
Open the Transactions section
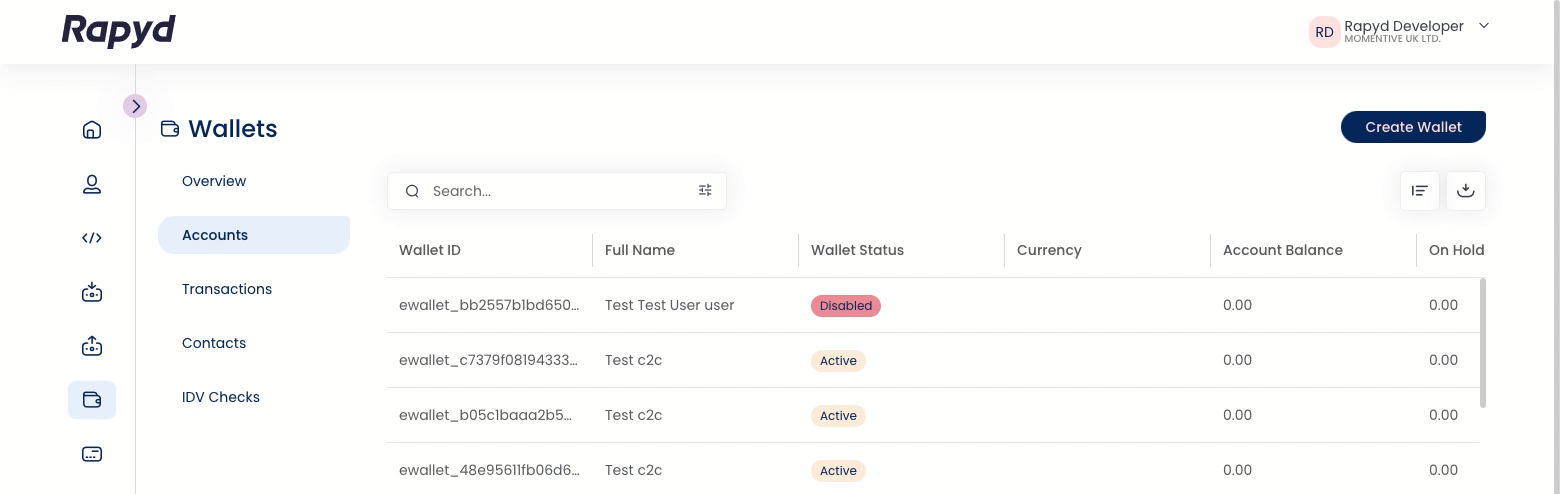click(x=227, y=289)
